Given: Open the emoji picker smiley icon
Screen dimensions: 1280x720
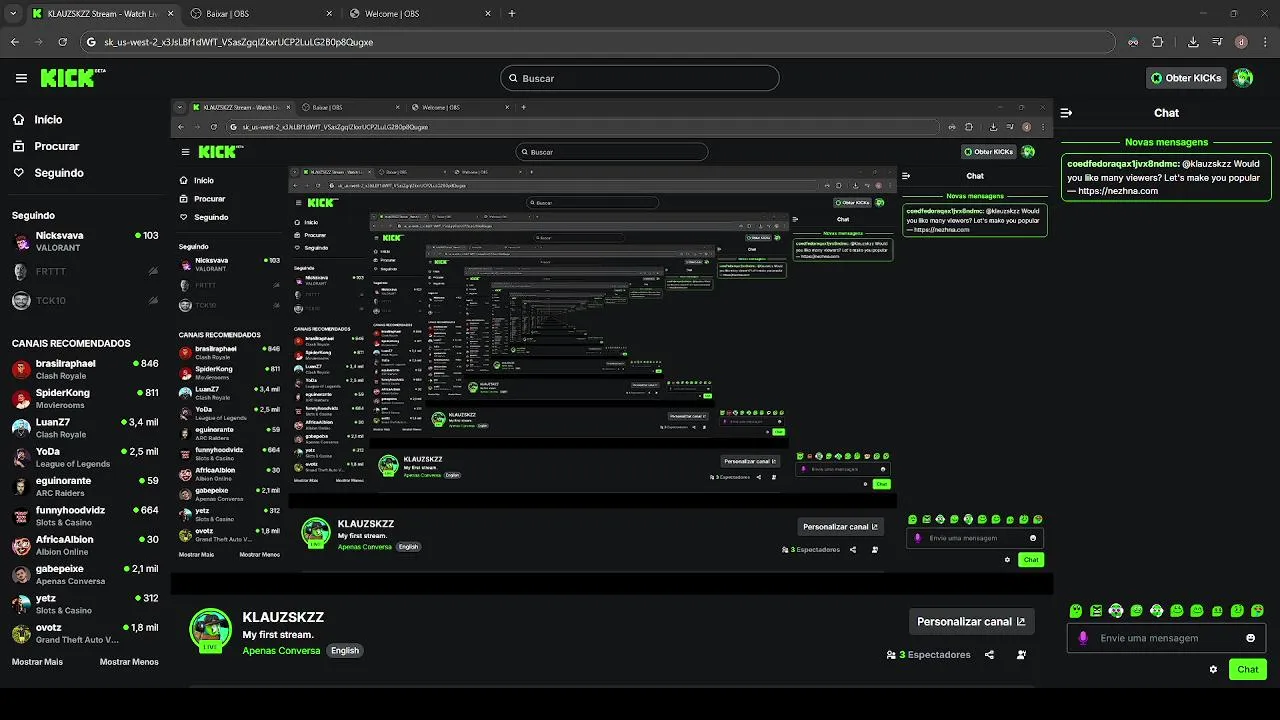Looking at the screenshot, I should tap(1251, 638).
